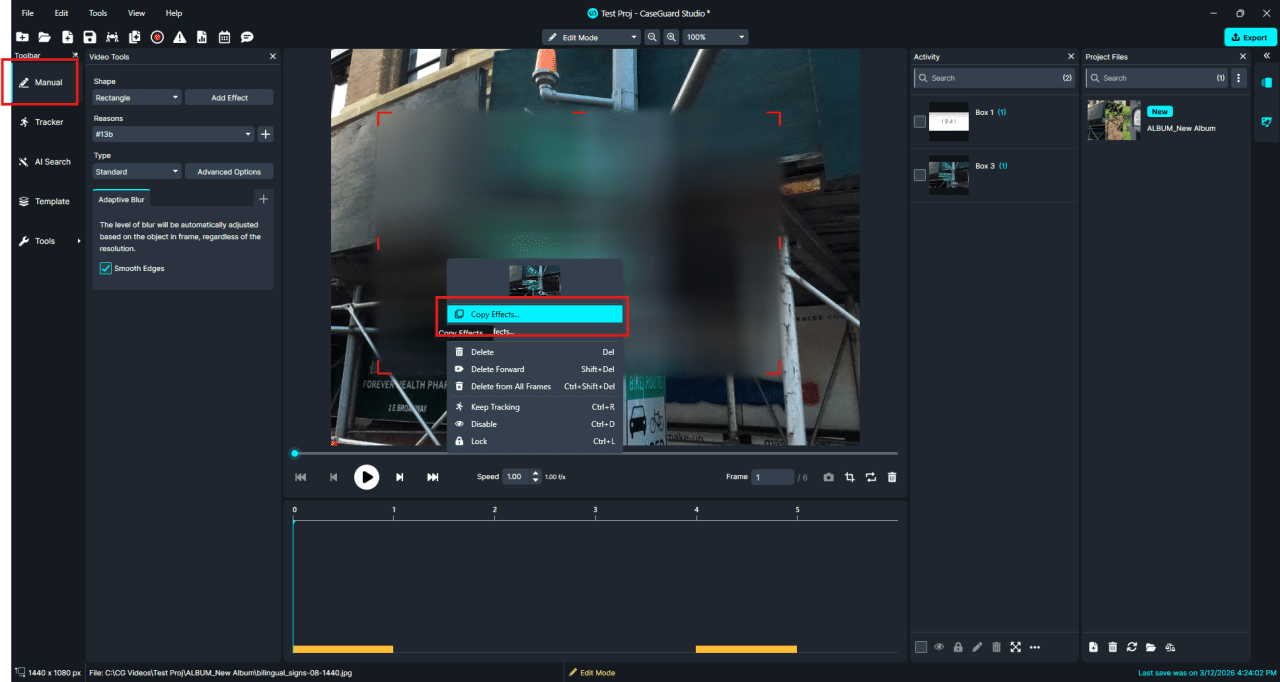The height and width of the screenshot is (682, 1280).
Task: Click the record screen icon in top toolbar
Action: [x=157, y=37]
